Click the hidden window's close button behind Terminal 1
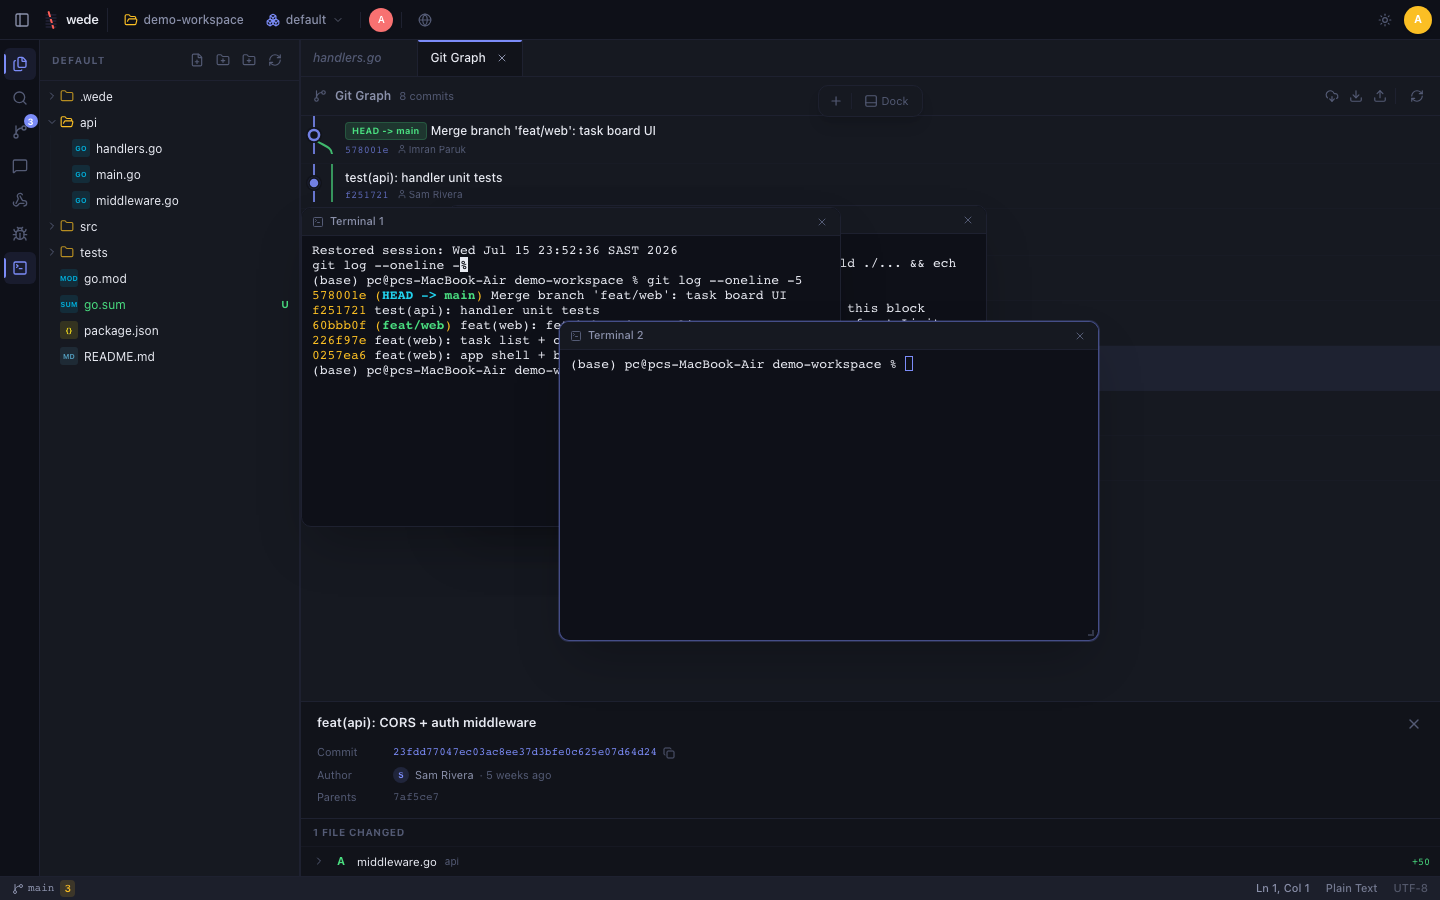Viewport: 1440px width, 900px height. tap(968, 220)
